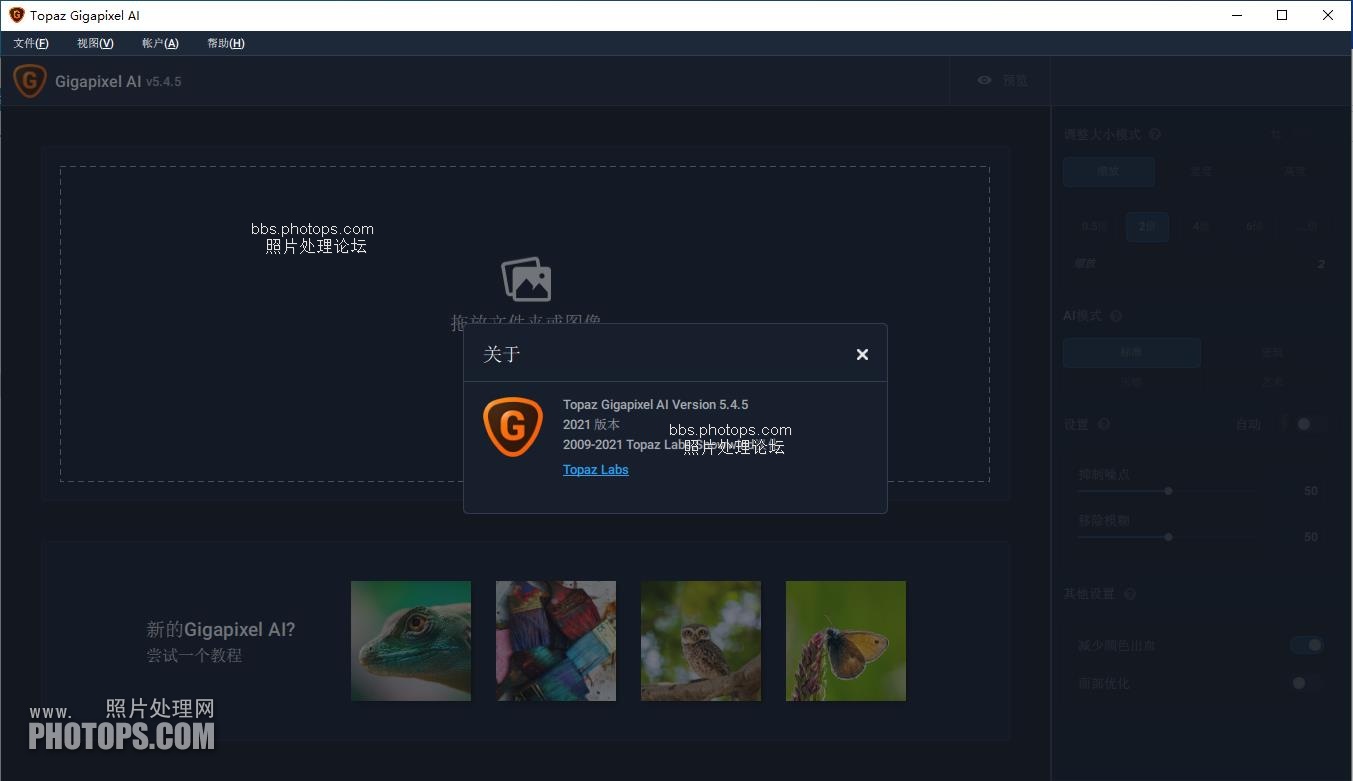The image size is (1353, 781).
Task: Click the scale value field showing 2
Action: coord(1320,264)
